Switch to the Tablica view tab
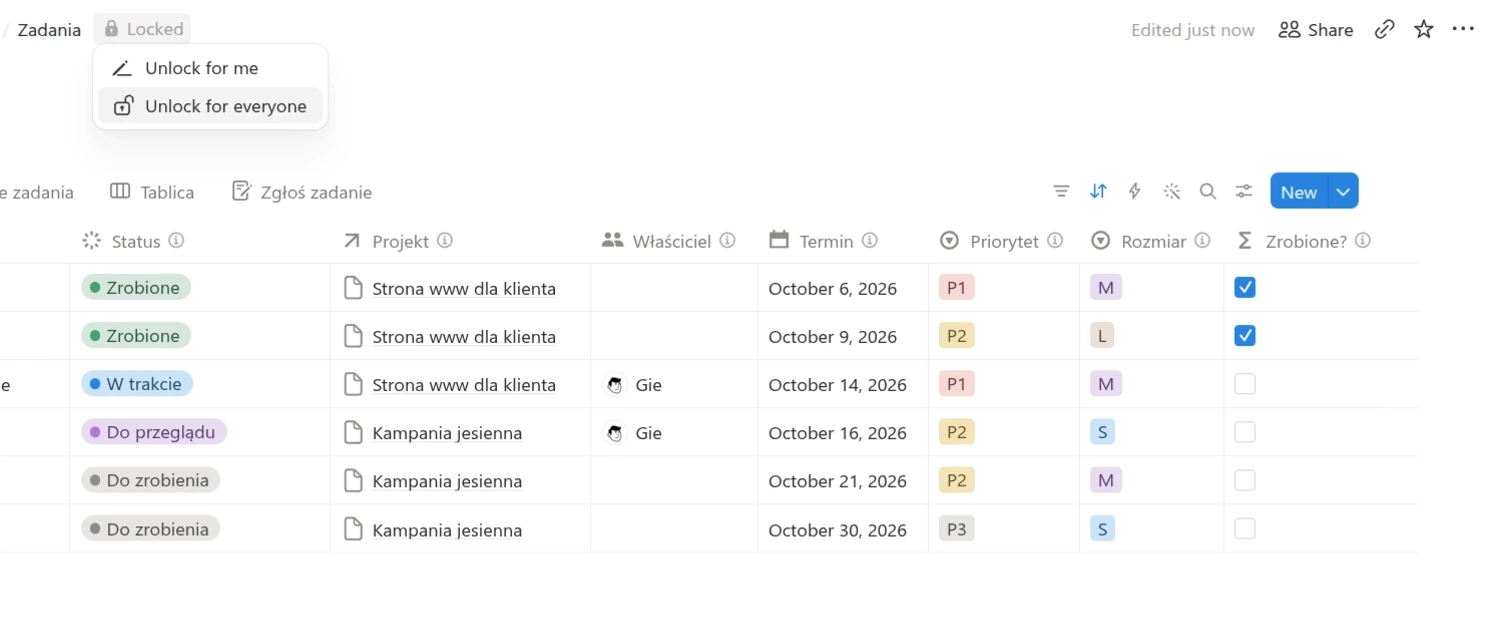1490x620 pixels. (x=152, y=192)
